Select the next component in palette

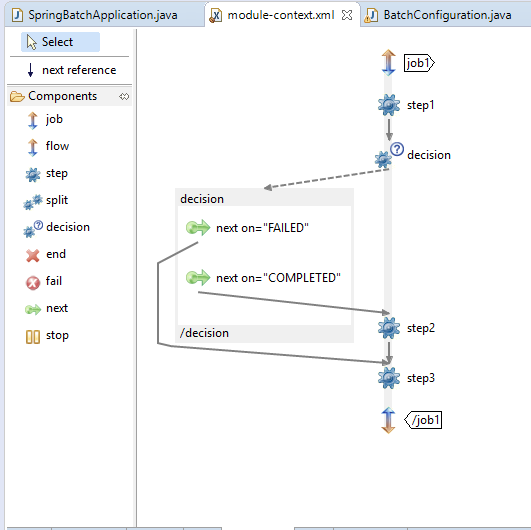tap(47, 309)
